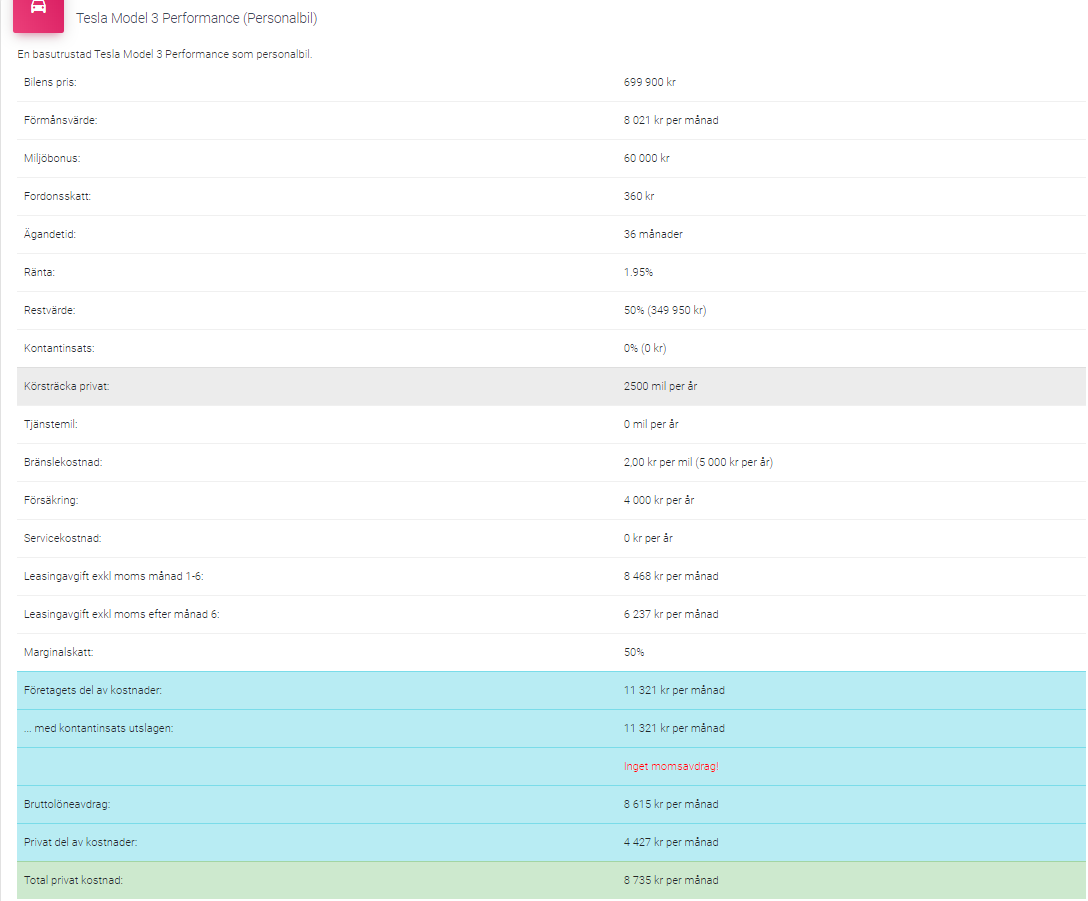1088x901 pixels.
Task: Select the value '60 000 kr'
Action: [x=647, y=158]
